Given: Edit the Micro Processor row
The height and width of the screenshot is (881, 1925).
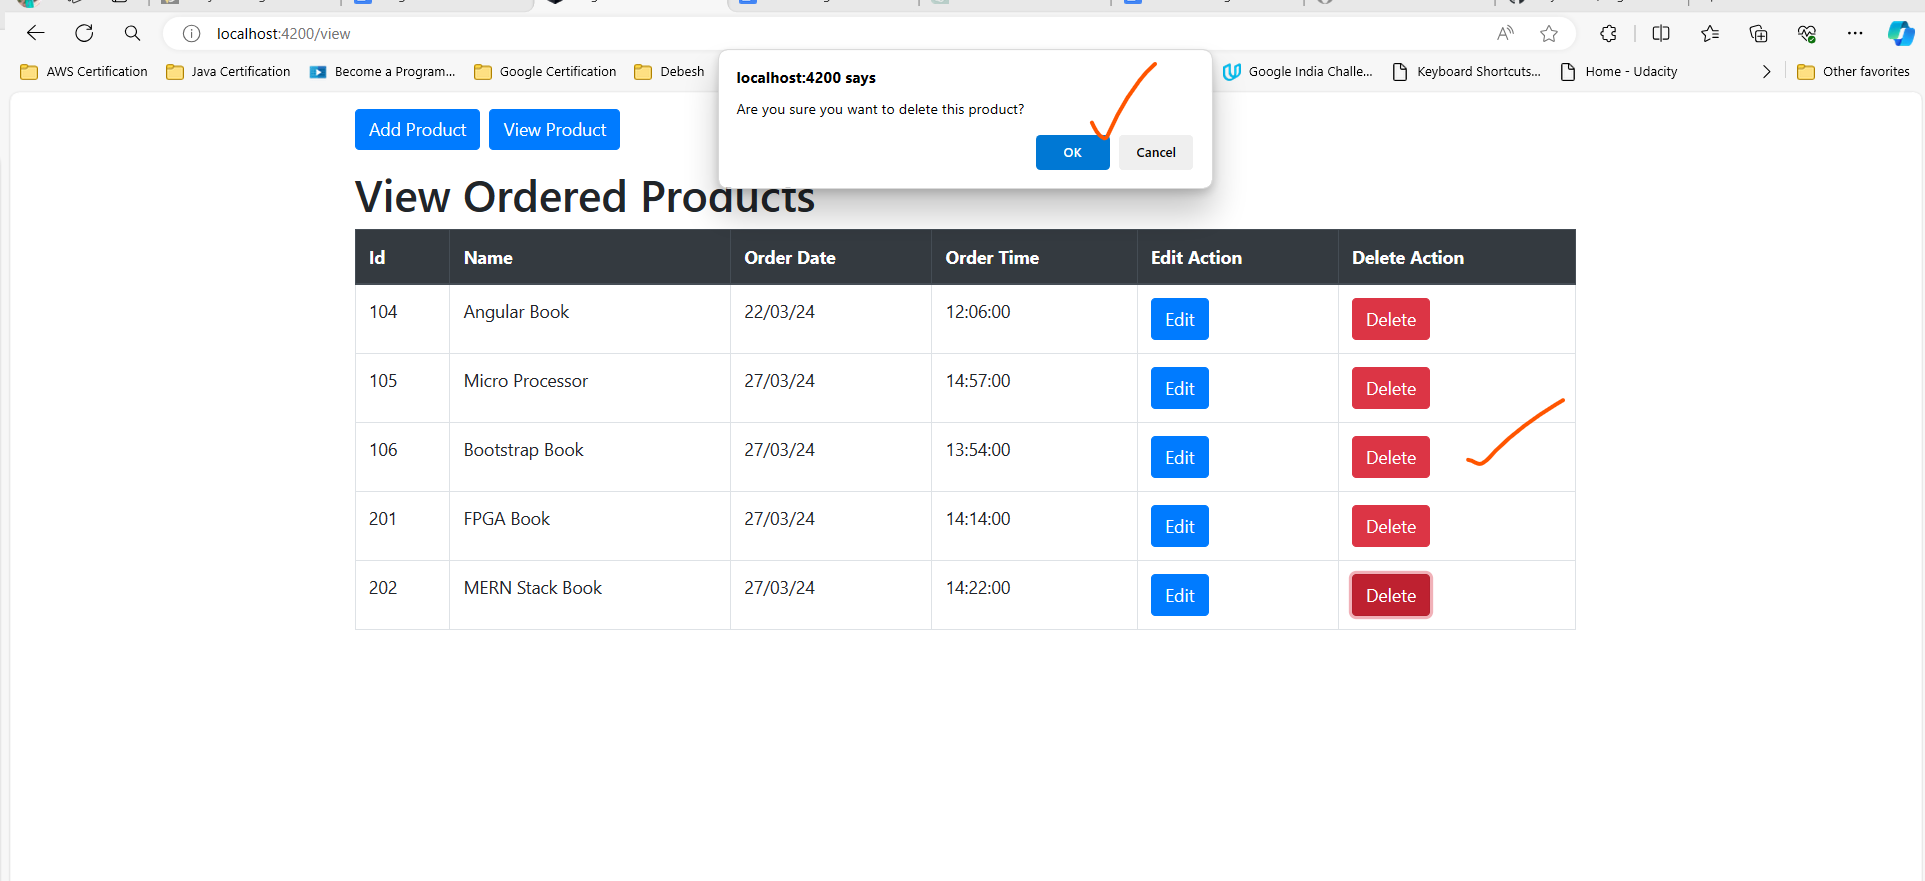Looking at the screenshot, I should tap(1179, 388).
